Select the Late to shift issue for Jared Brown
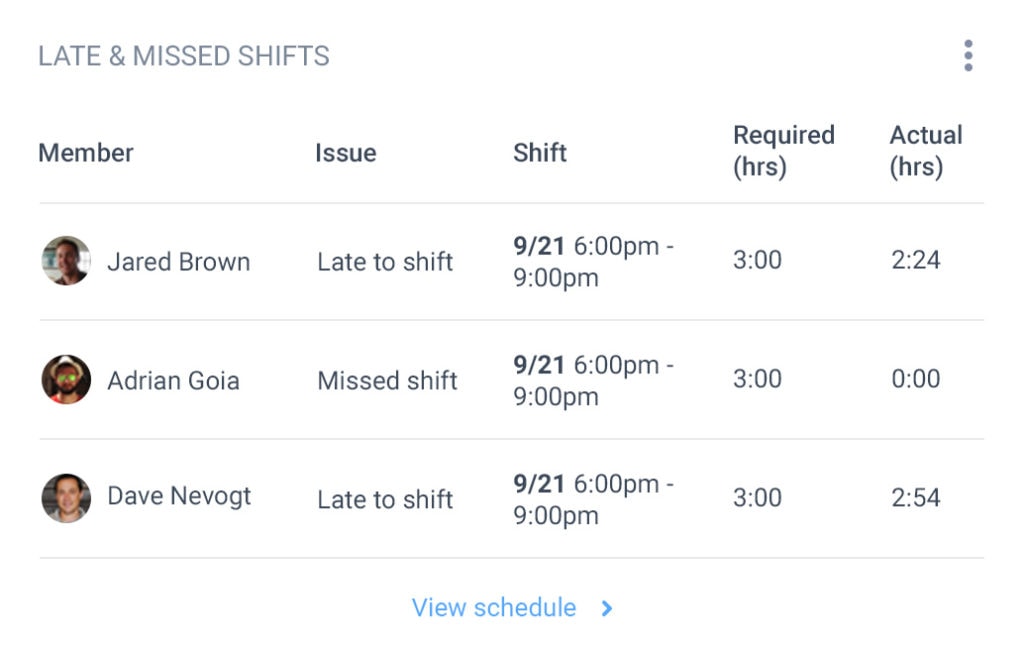This screenshot has width=1024, height=656. coord(385,261)
